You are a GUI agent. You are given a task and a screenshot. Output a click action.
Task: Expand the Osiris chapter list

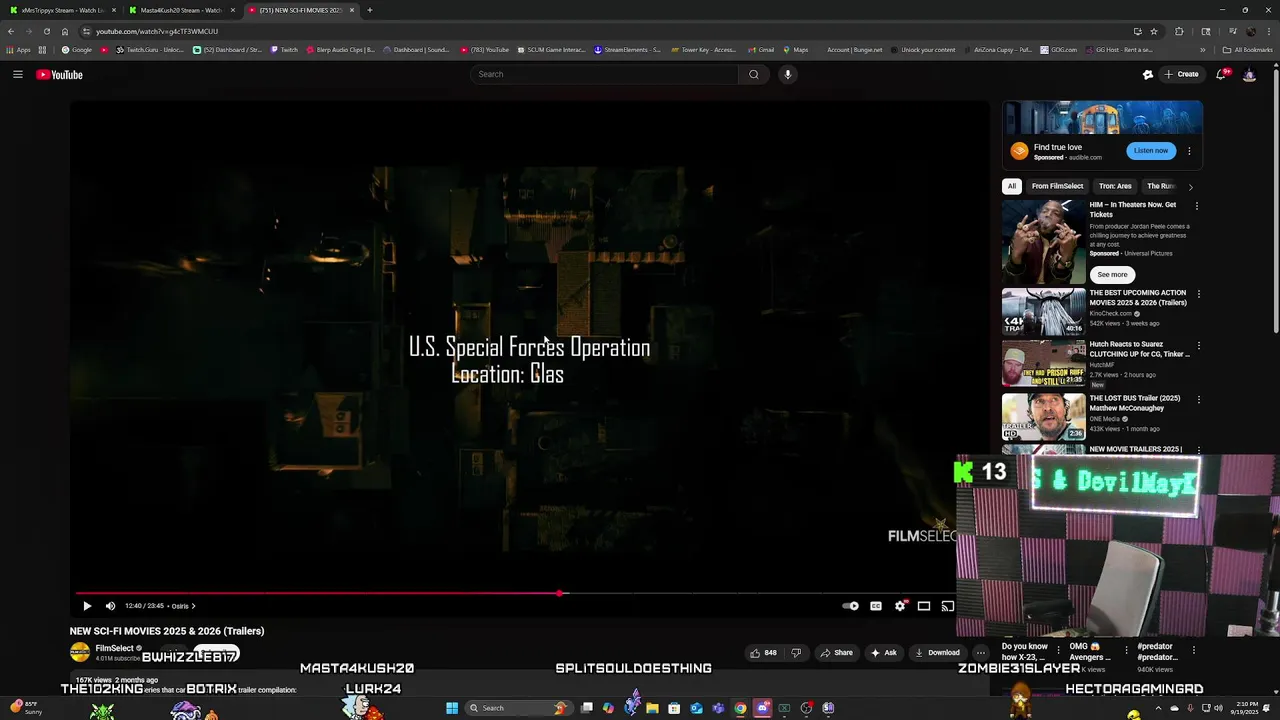pyautogui.click(x=183, y=606)
